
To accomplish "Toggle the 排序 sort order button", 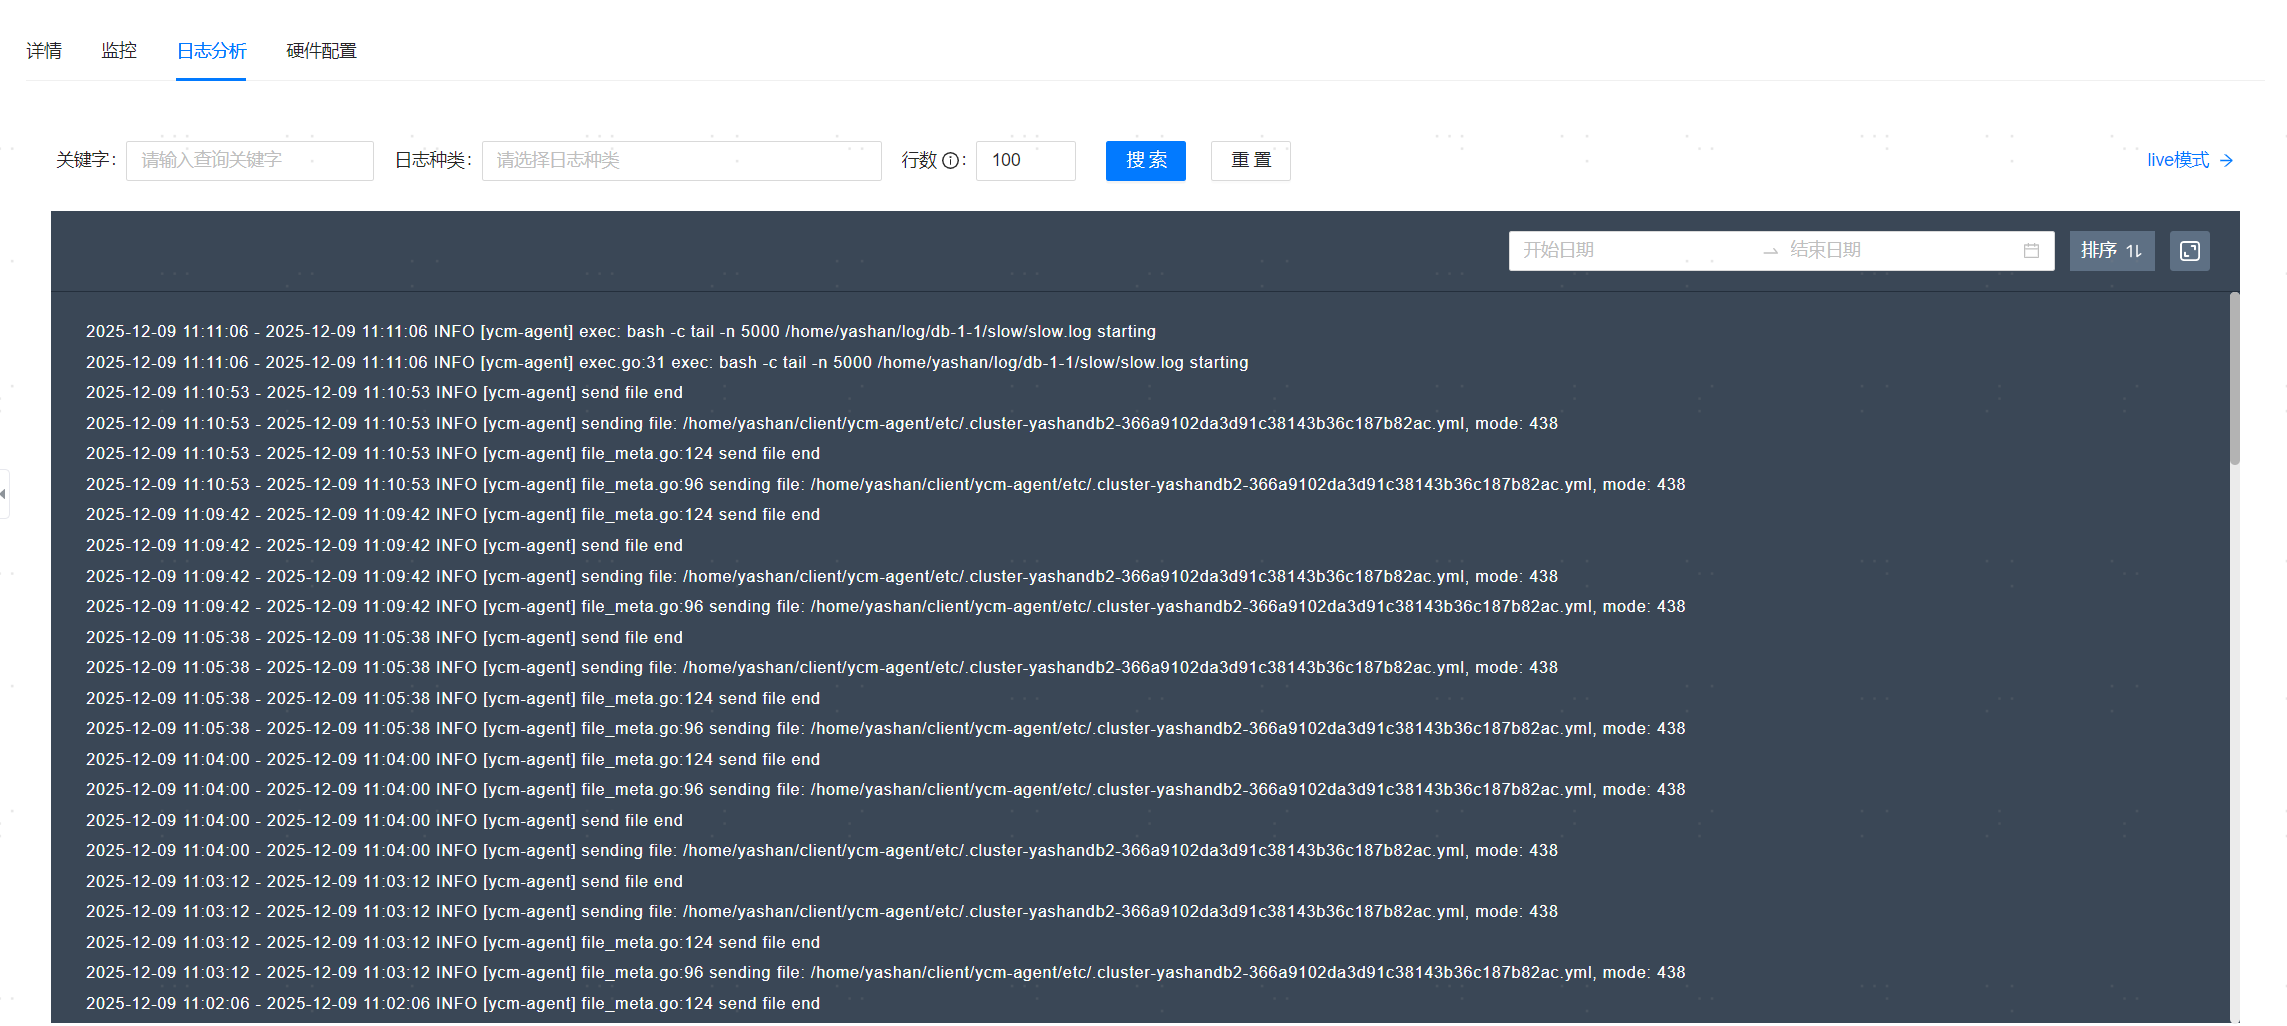I will pyautogui.click(x=2111, y=251).
